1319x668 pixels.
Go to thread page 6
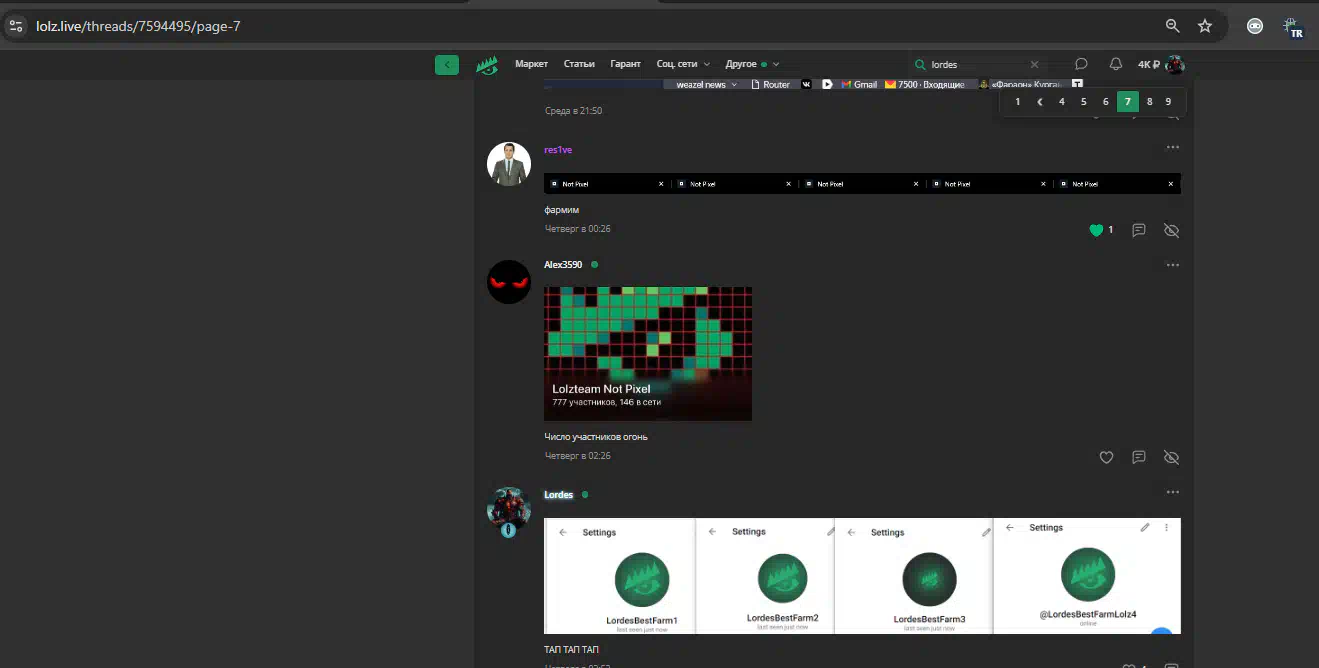tap(1106, 101)
